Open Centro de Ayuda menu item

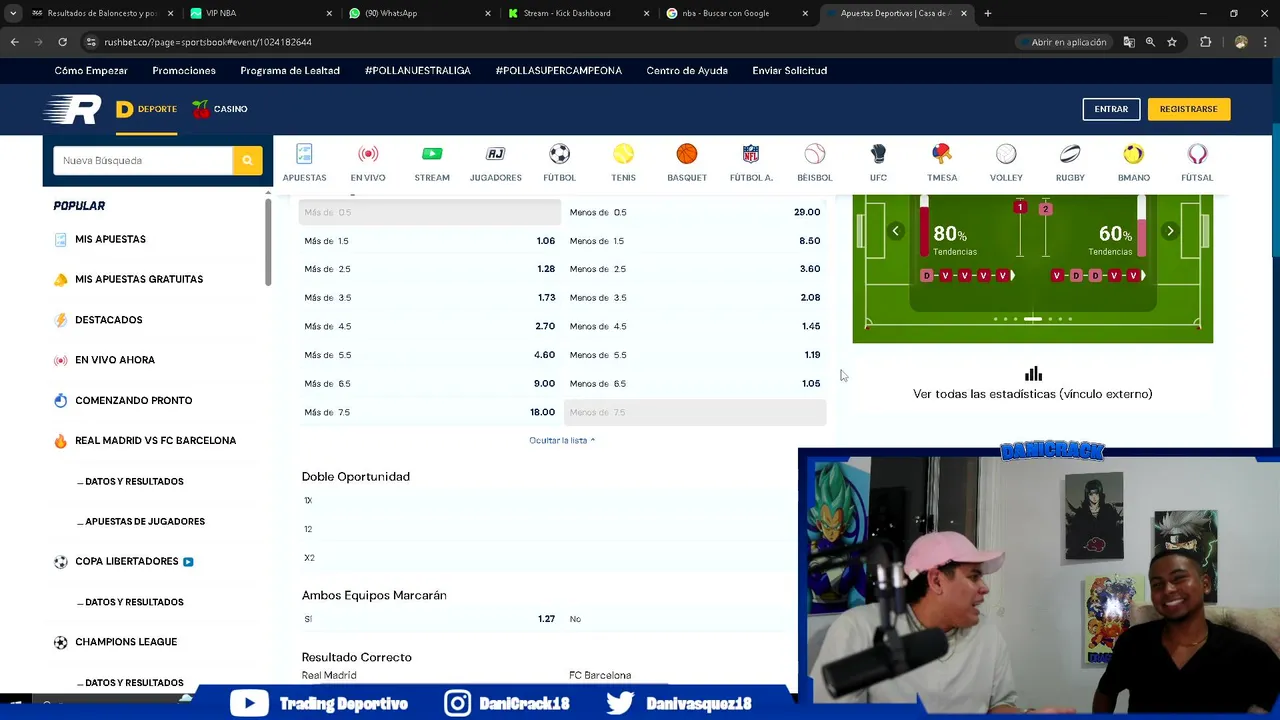click(687, 71)
